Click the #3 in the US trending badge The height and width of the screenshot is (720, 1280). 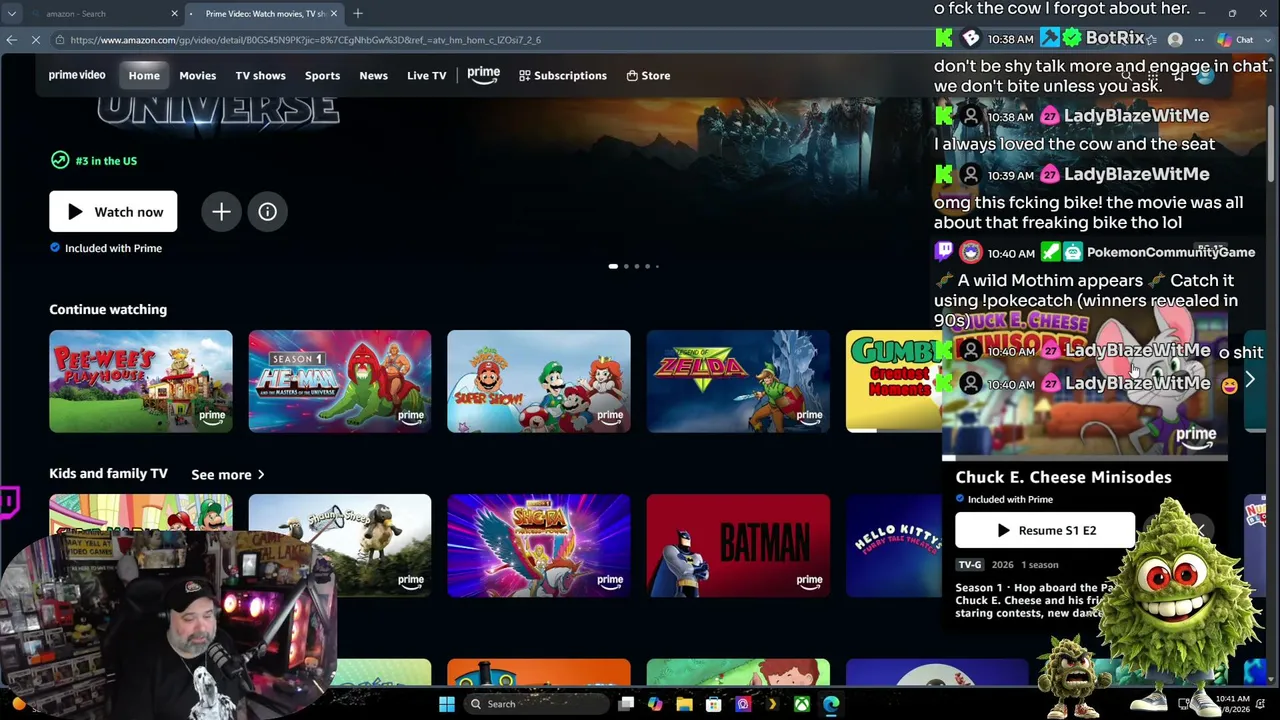coord(94,161)
